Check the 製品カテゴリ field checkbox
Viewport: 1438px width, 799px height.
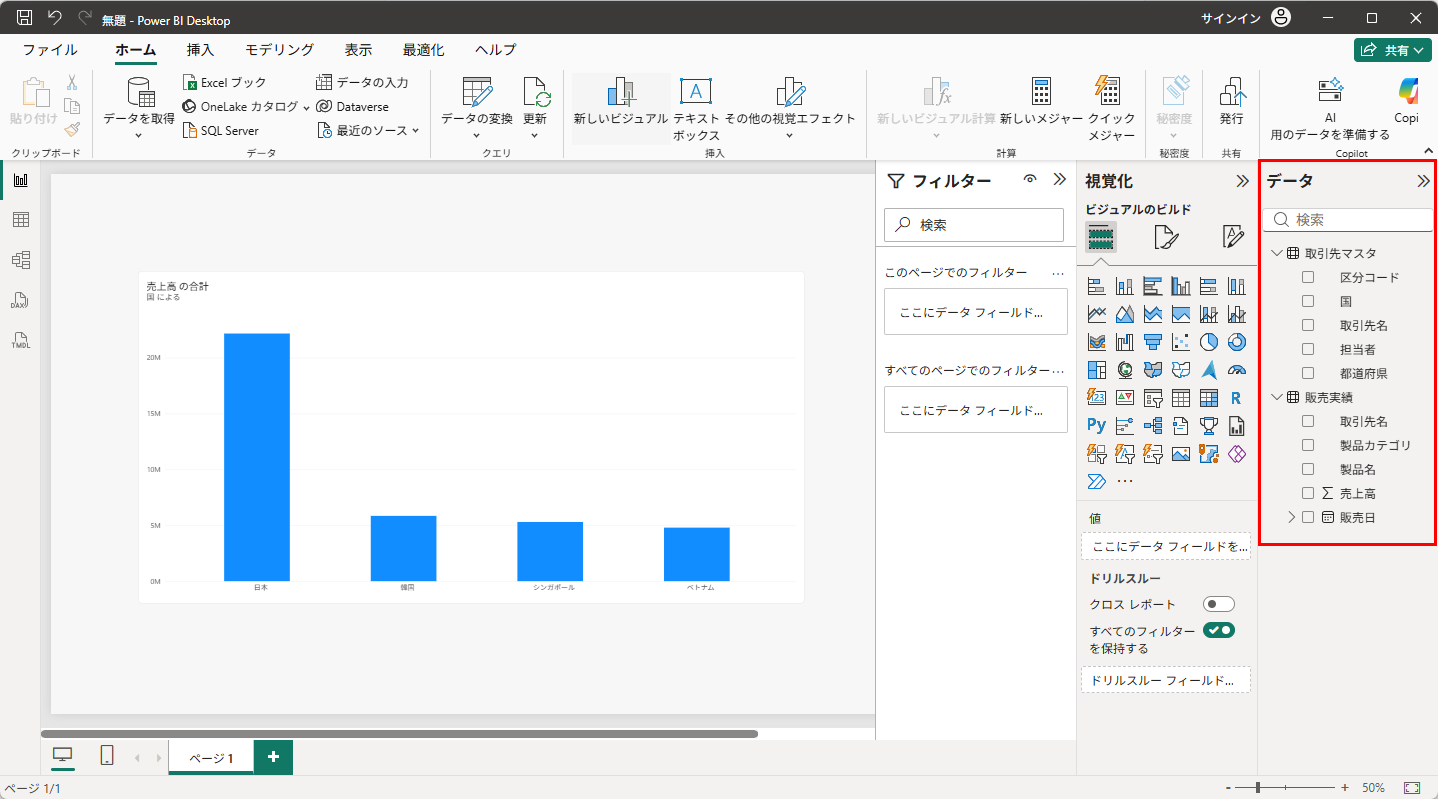point(1308,445)
